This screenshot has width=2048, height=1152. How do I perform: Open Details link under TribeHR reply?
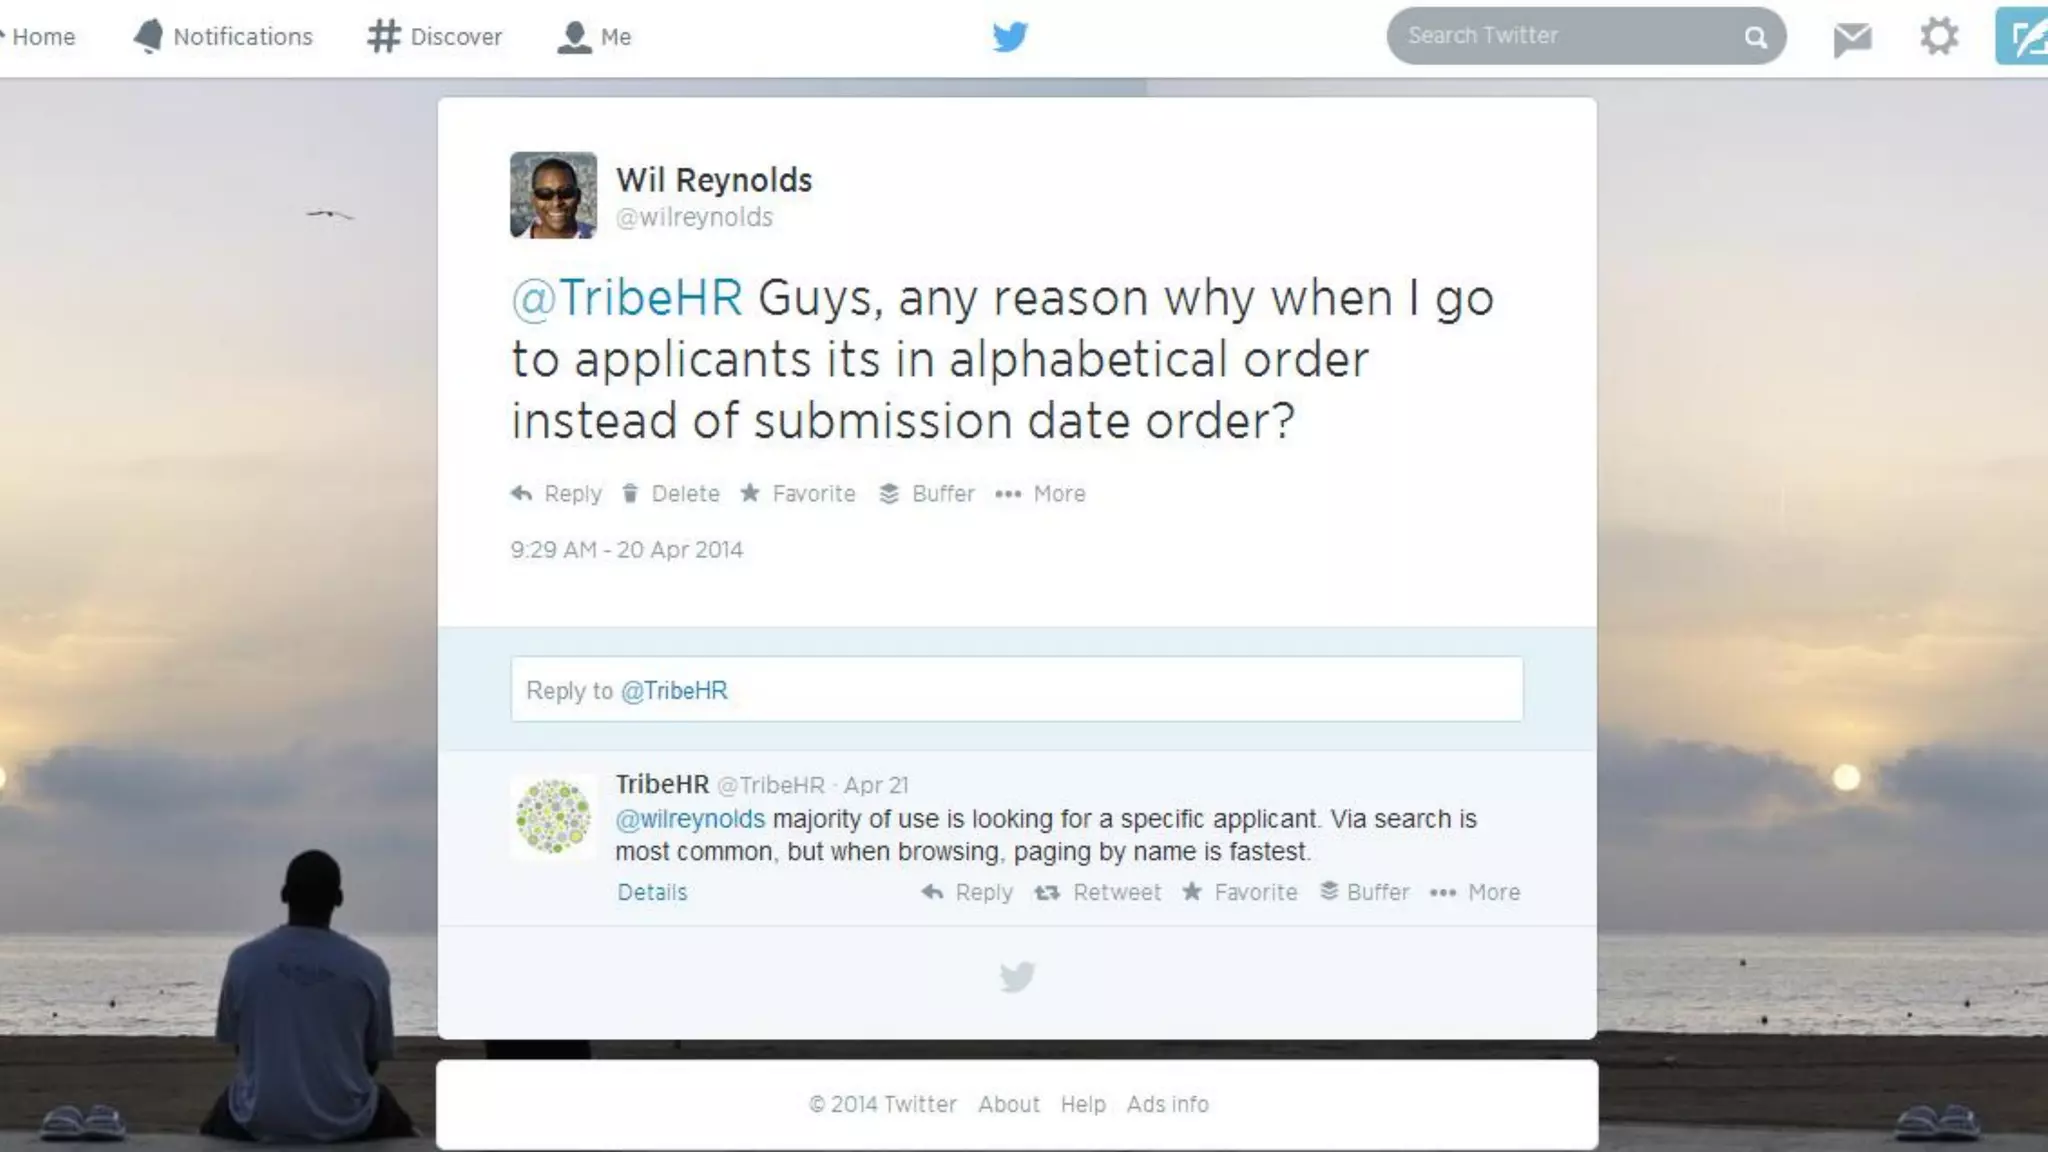[x=652, y=892]
